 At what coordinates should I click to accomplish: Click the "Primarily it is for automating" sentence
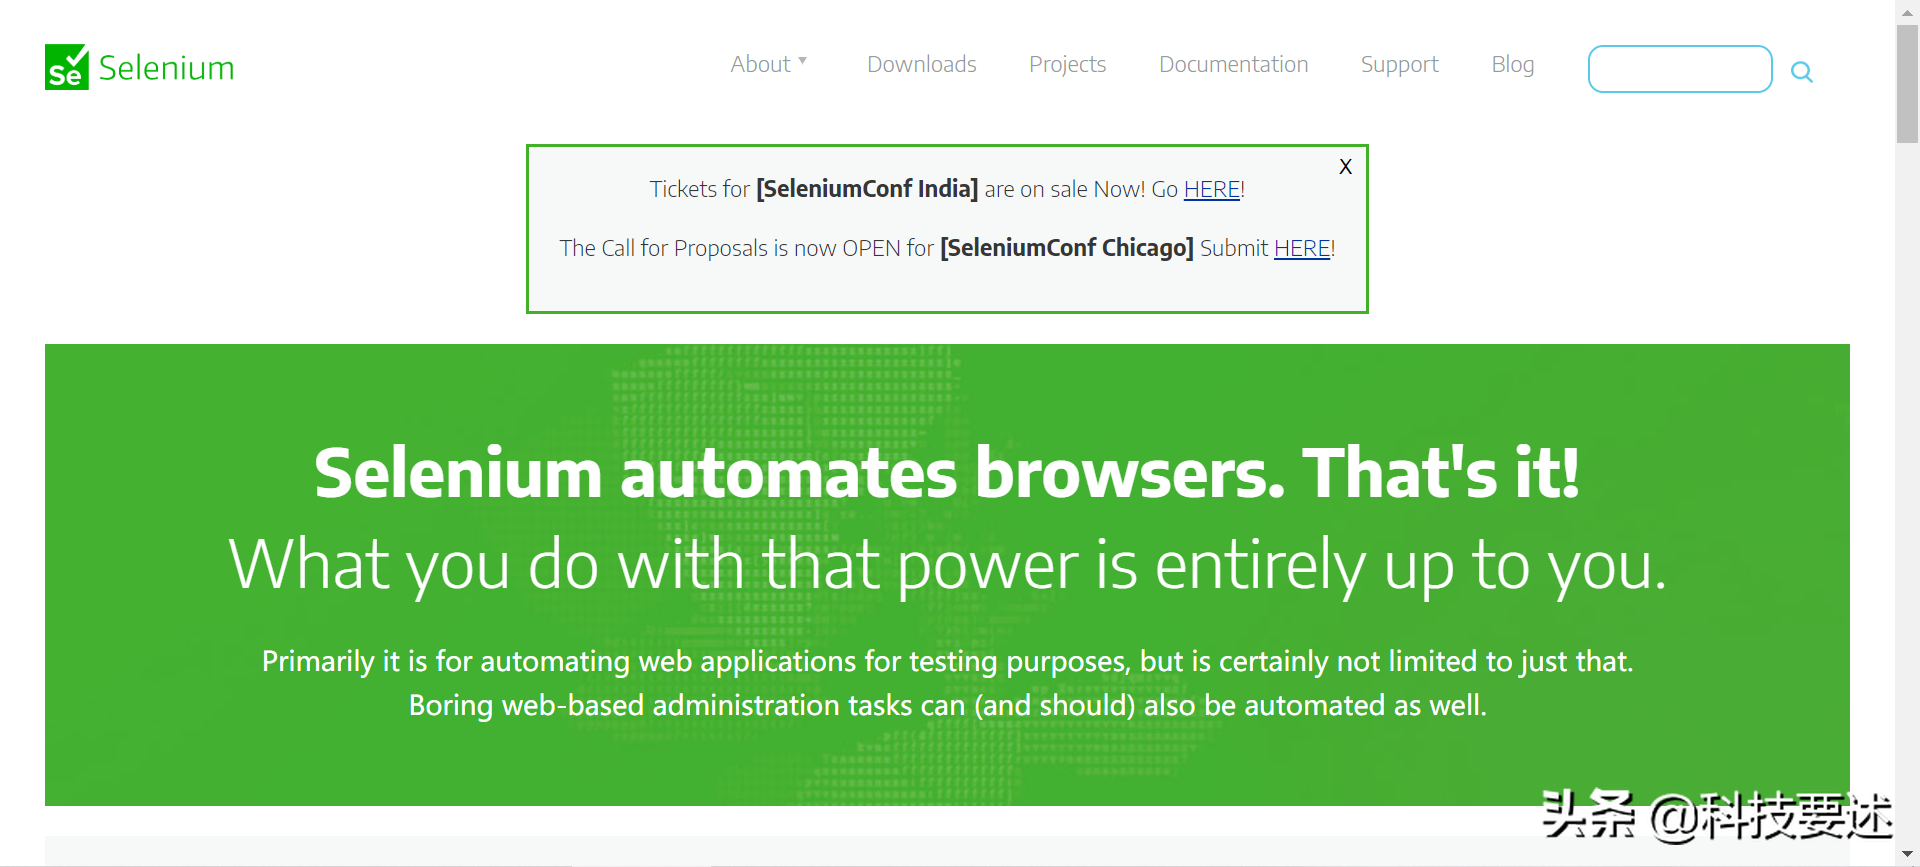coord(947,661)
